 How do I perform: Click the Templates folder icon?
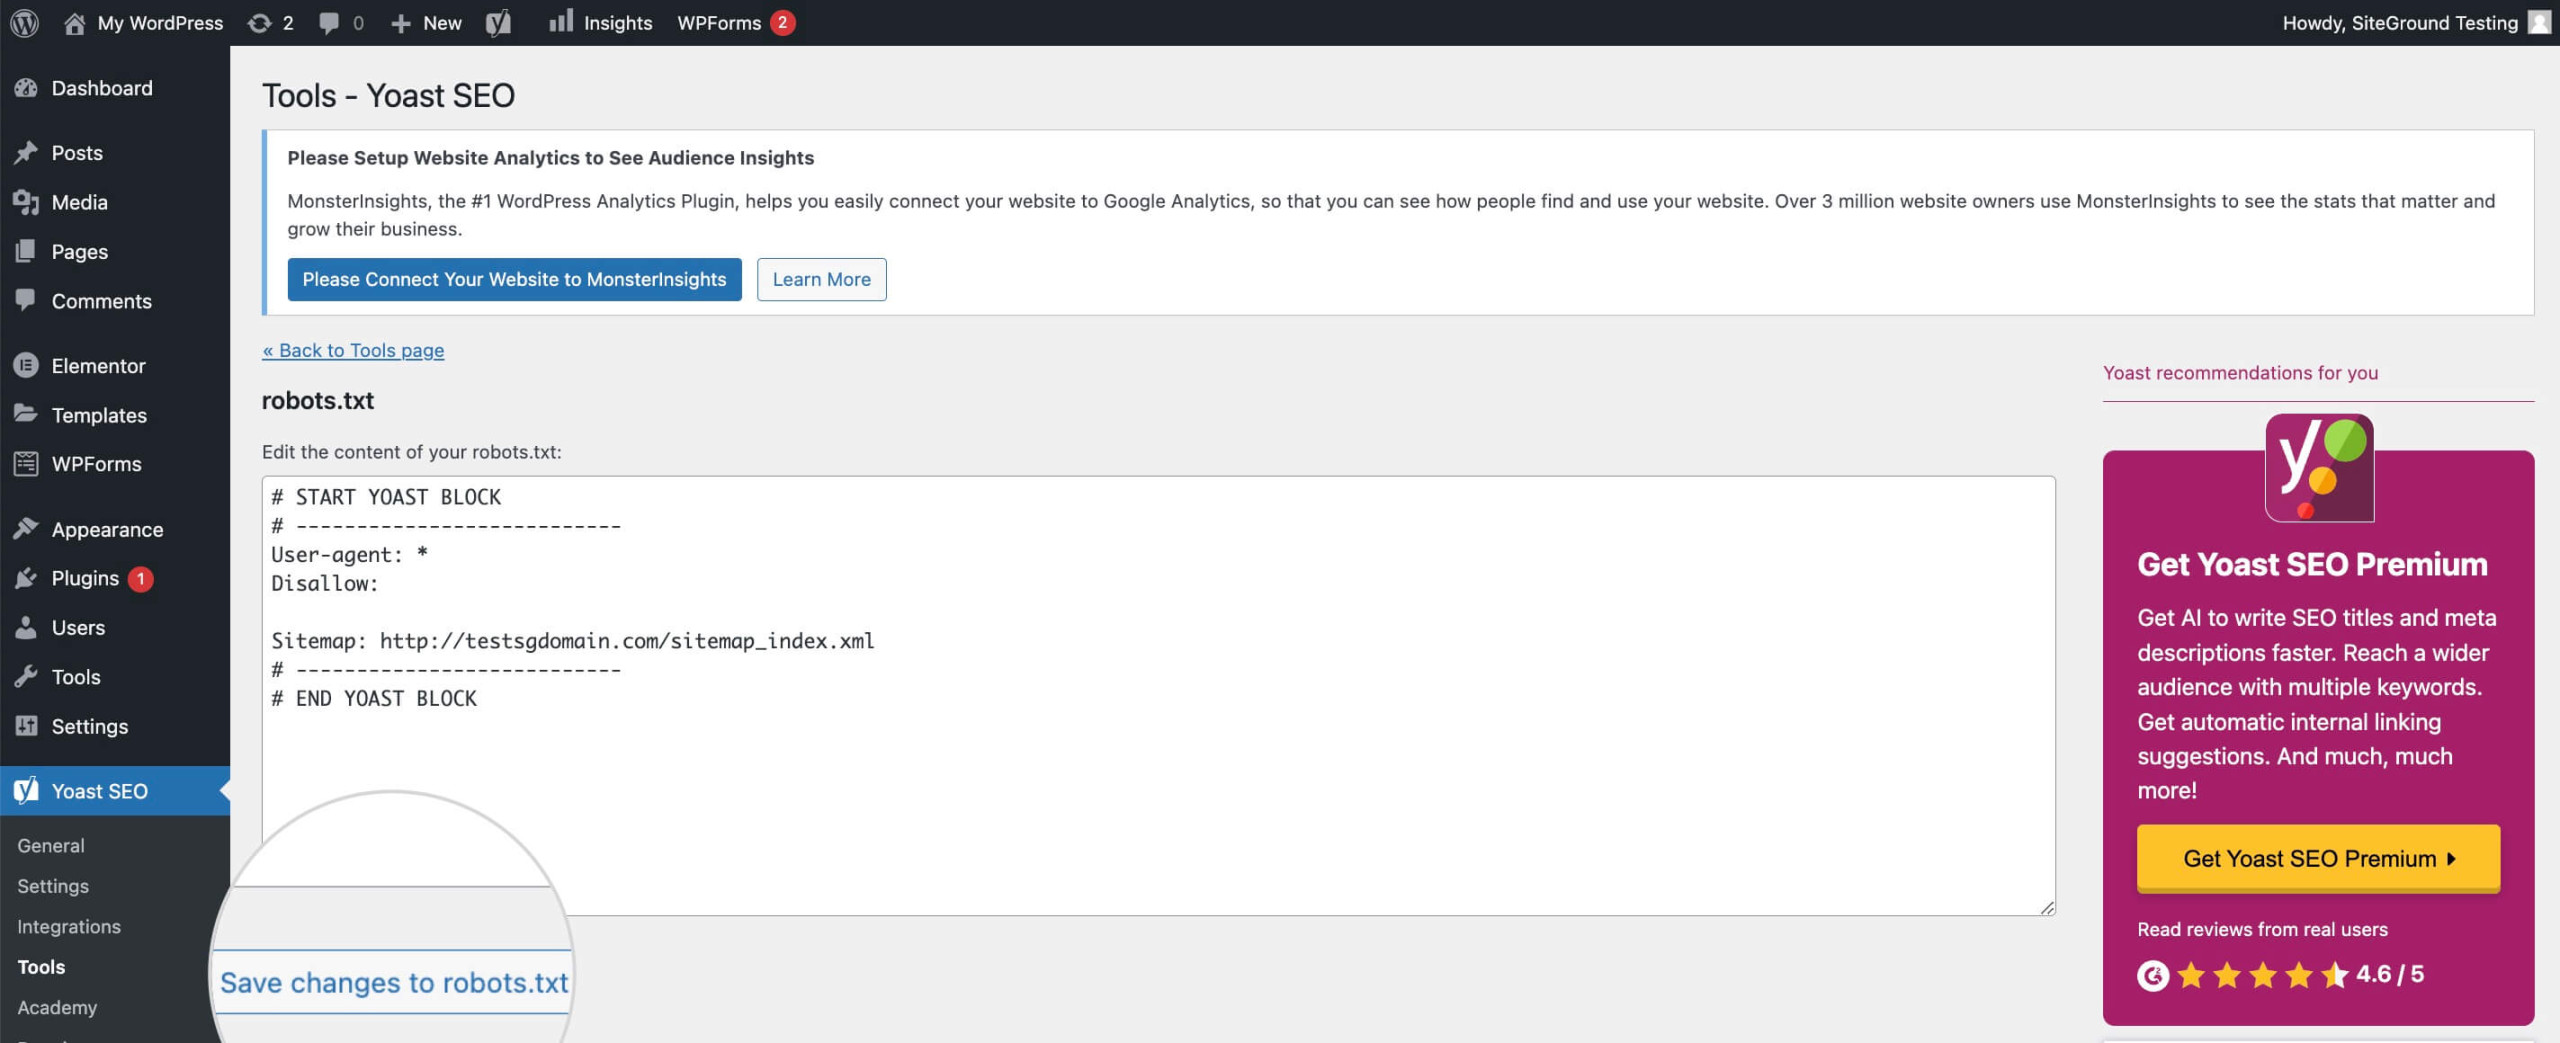point(26,414)
